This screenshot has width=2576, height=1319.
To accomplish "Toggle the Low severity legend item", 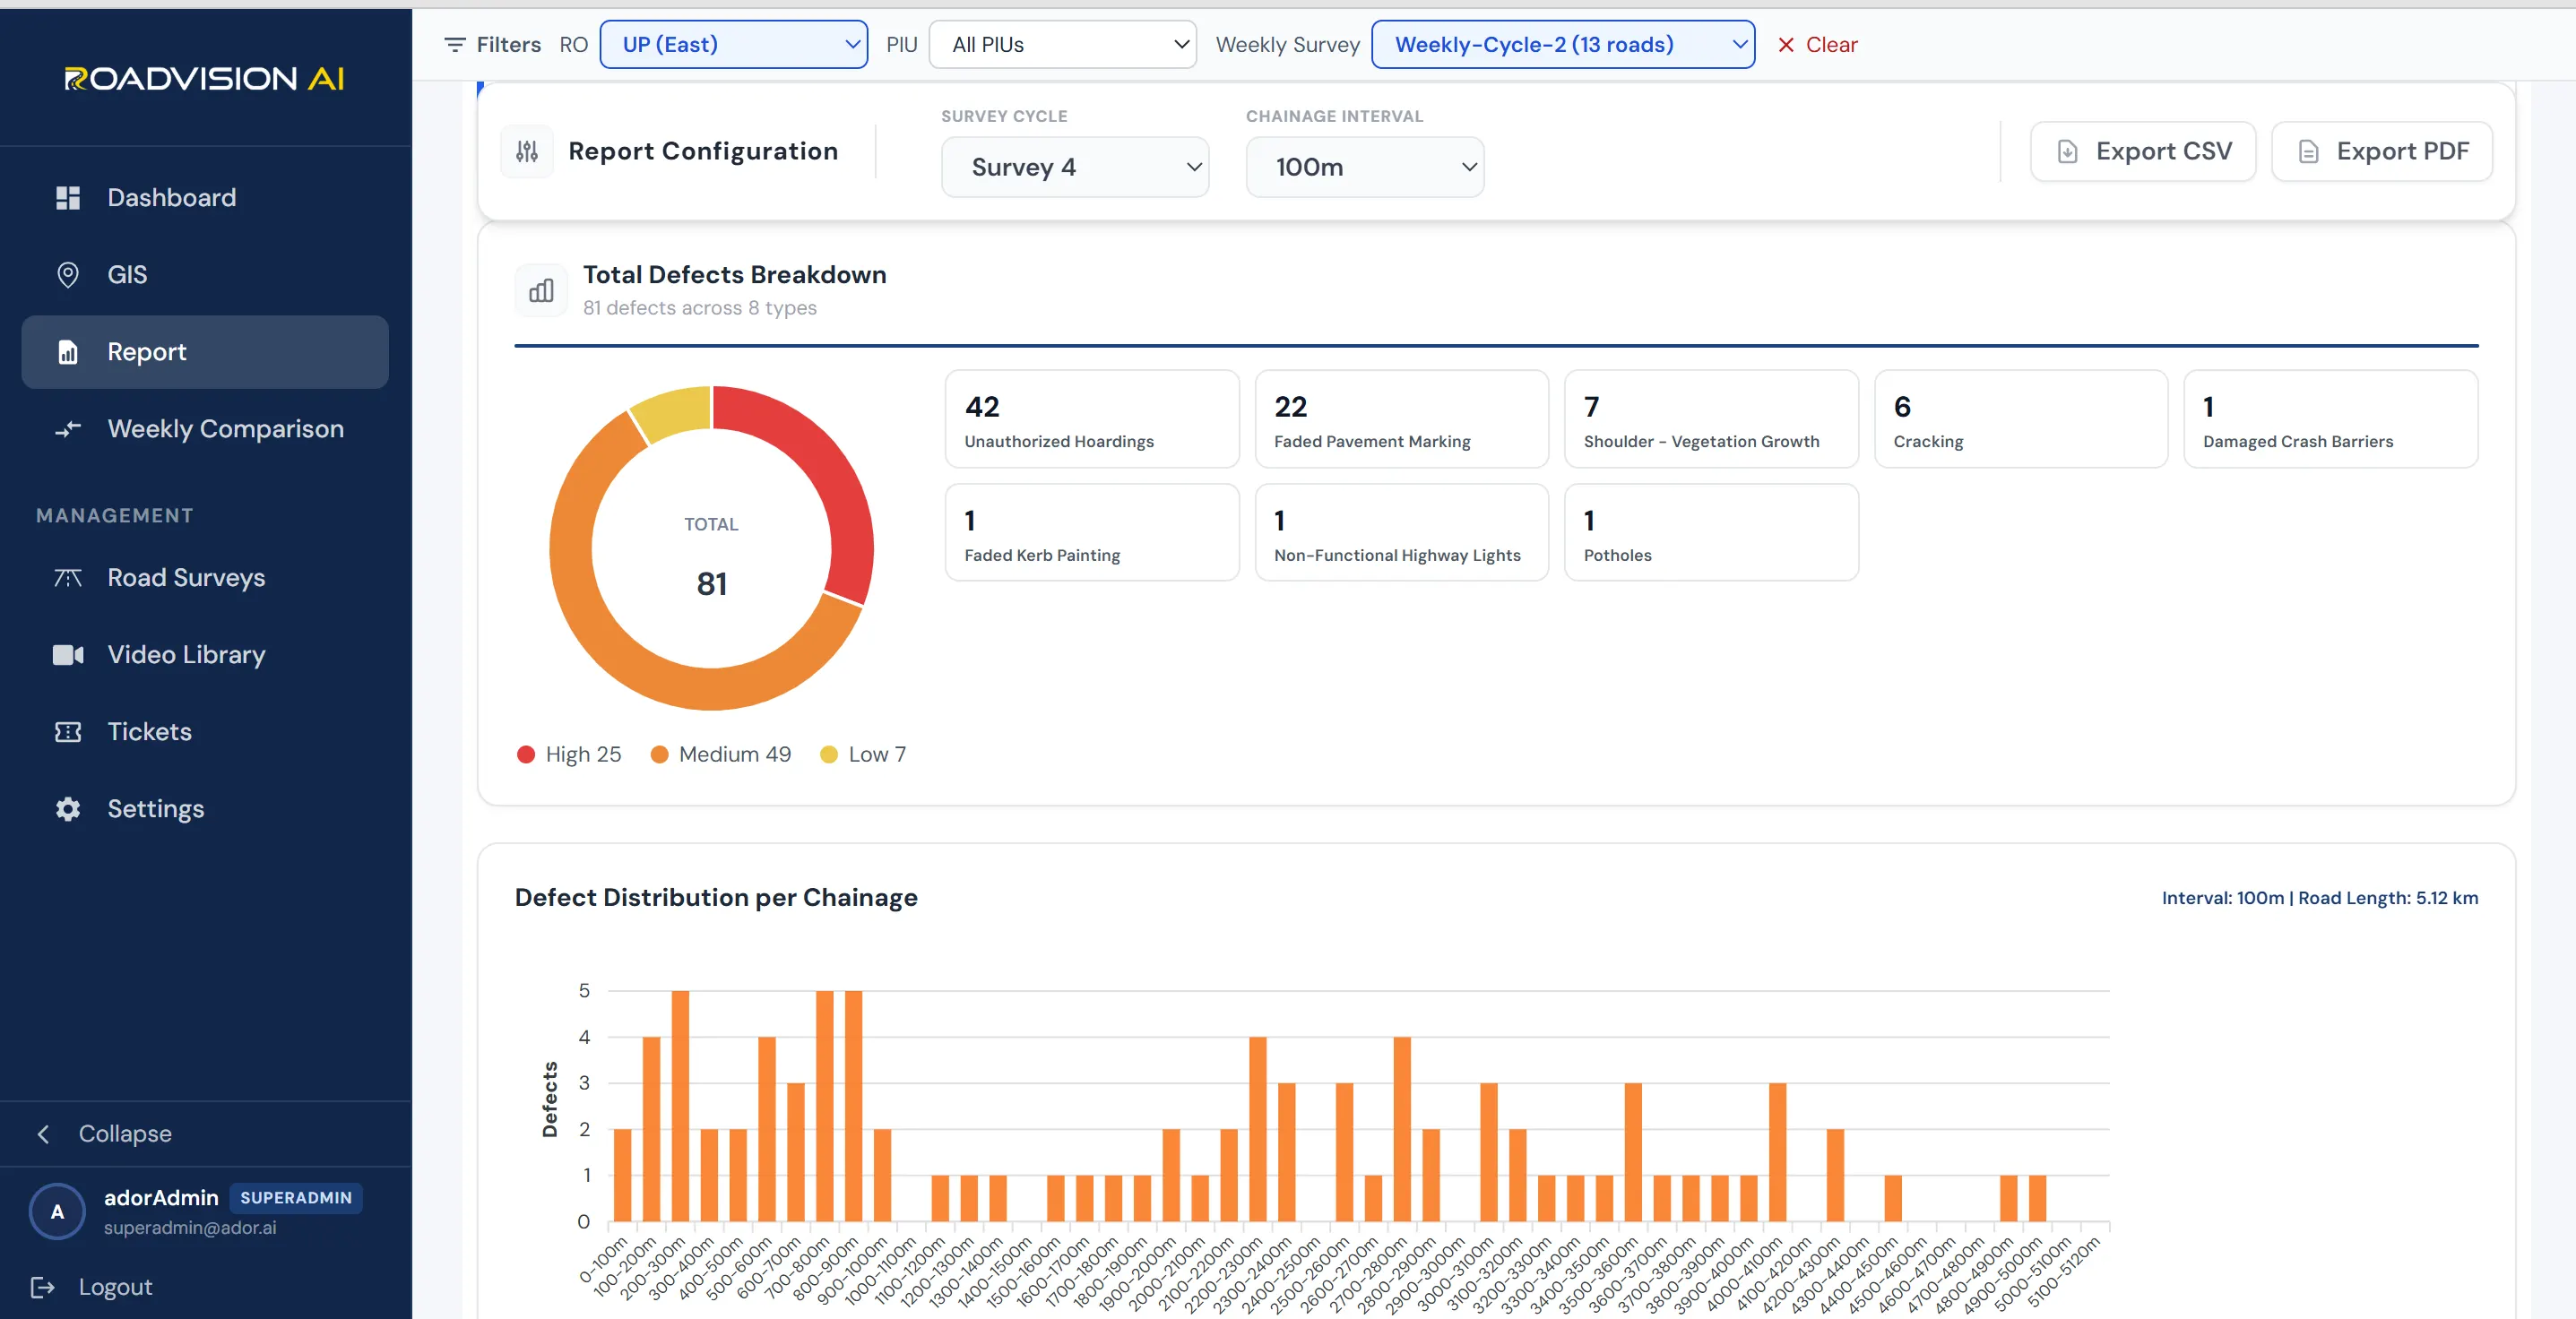I will pyautogui.click(x=863, y=755).
